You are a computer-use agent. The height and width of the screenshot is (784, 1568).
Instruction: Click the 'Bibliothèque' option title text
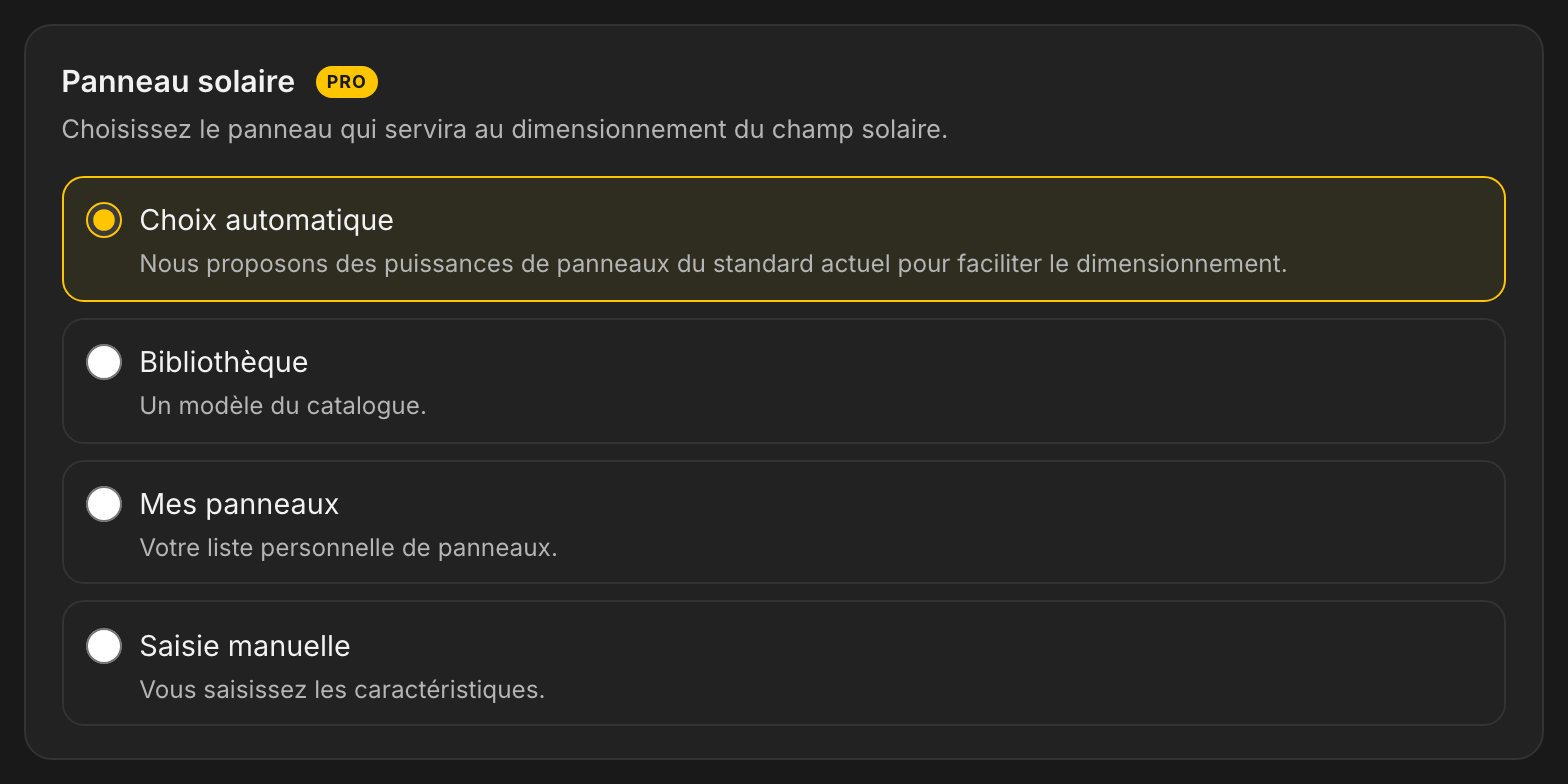point(224,362)
